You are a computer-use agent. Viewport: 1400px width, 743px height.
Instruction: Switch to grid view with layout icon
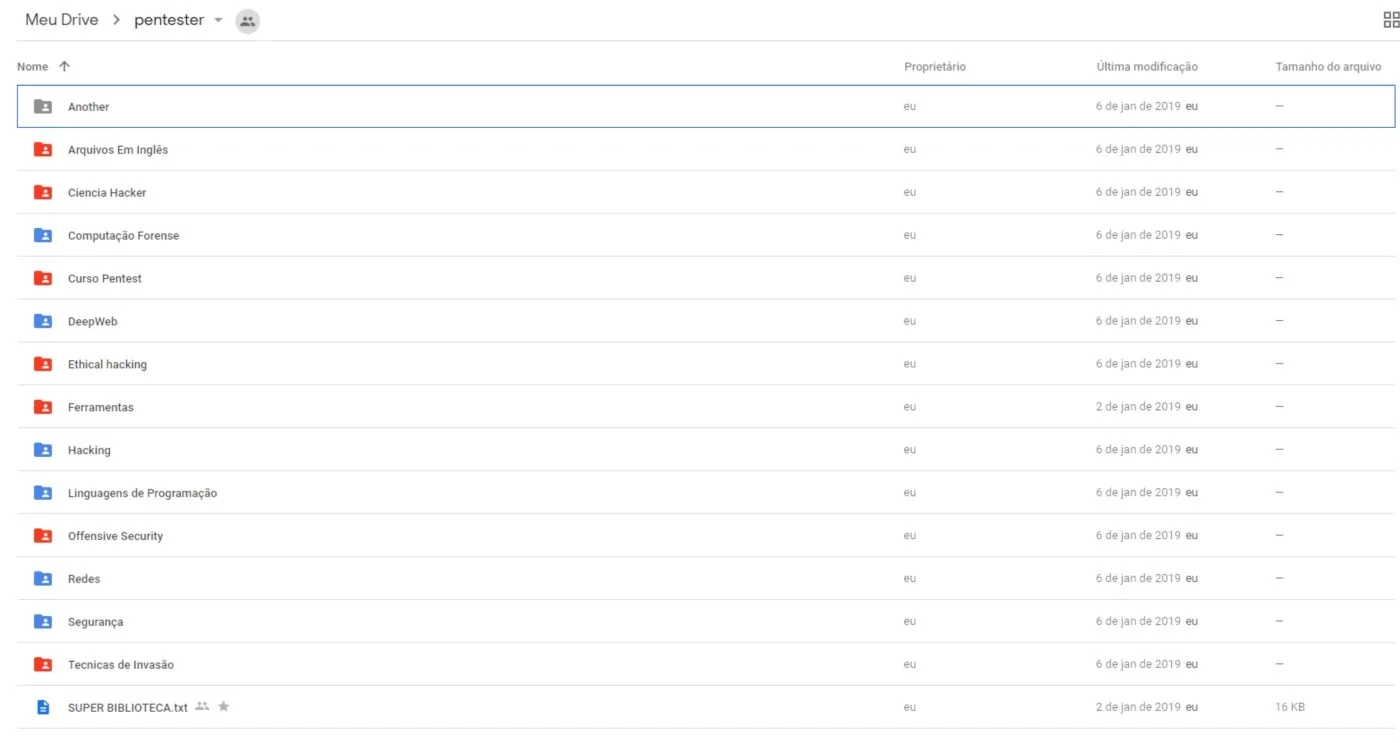[1391, 20]
